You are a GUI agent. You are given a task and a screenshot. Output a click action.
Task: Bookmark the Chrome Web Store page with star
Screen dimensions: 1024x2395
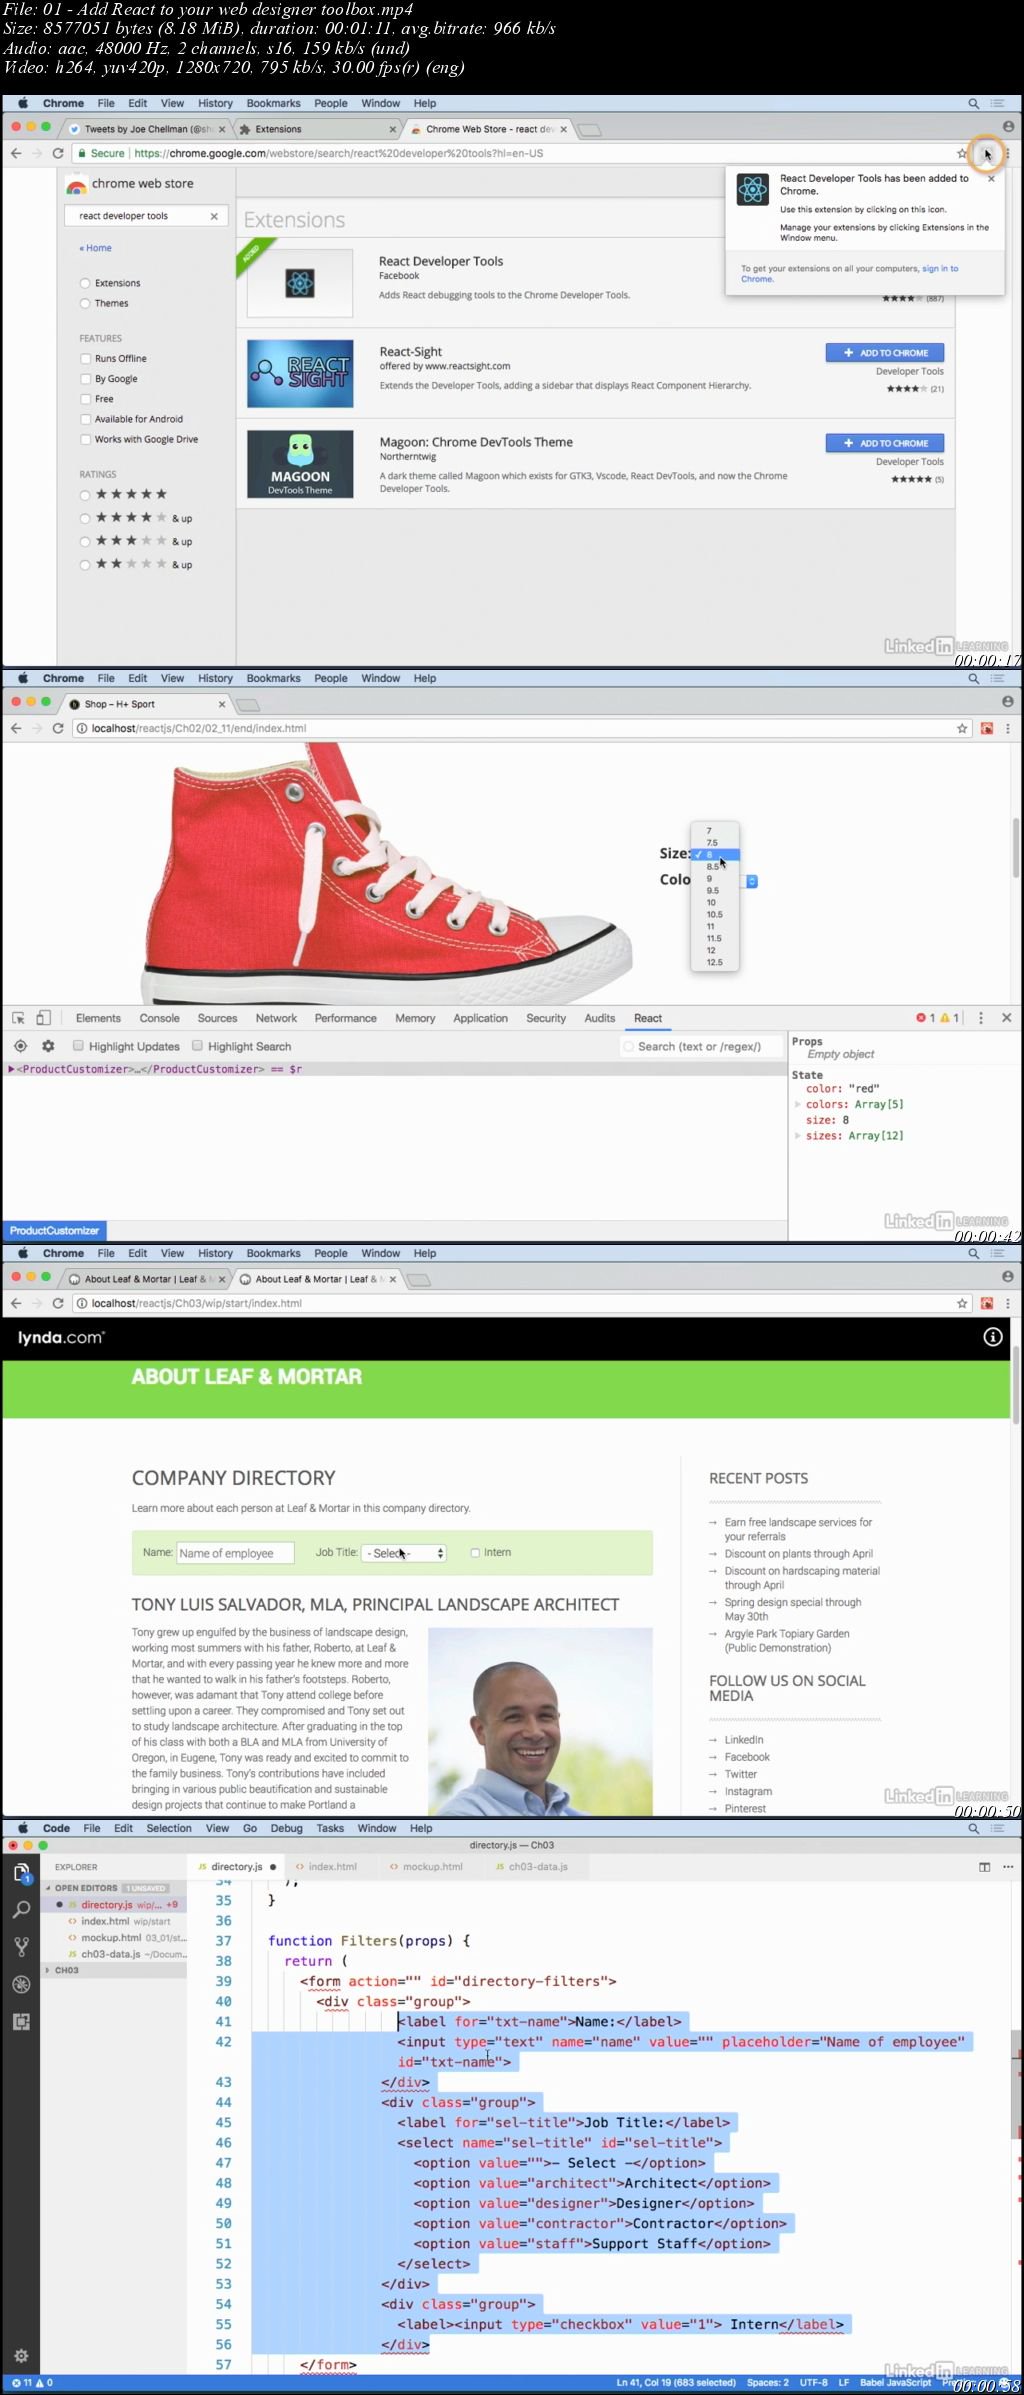pos(962,153)
